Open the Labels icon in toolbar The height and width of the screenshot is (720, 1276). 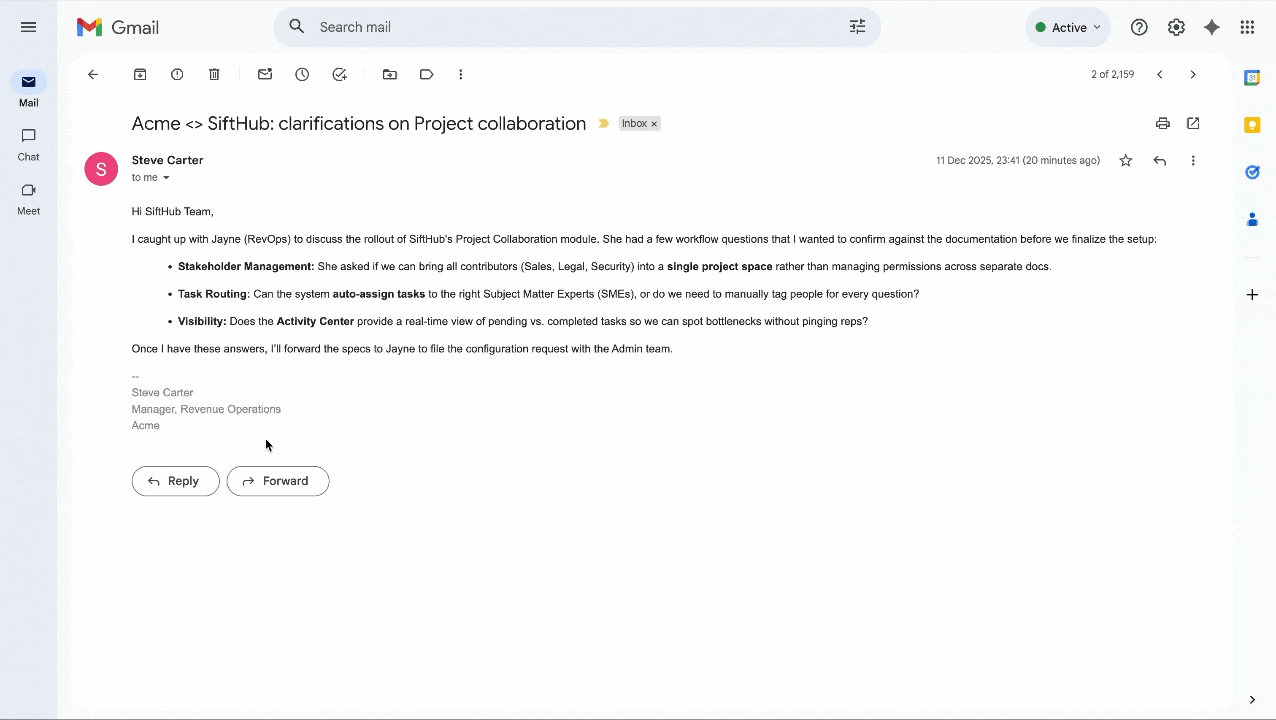point(427,75)
